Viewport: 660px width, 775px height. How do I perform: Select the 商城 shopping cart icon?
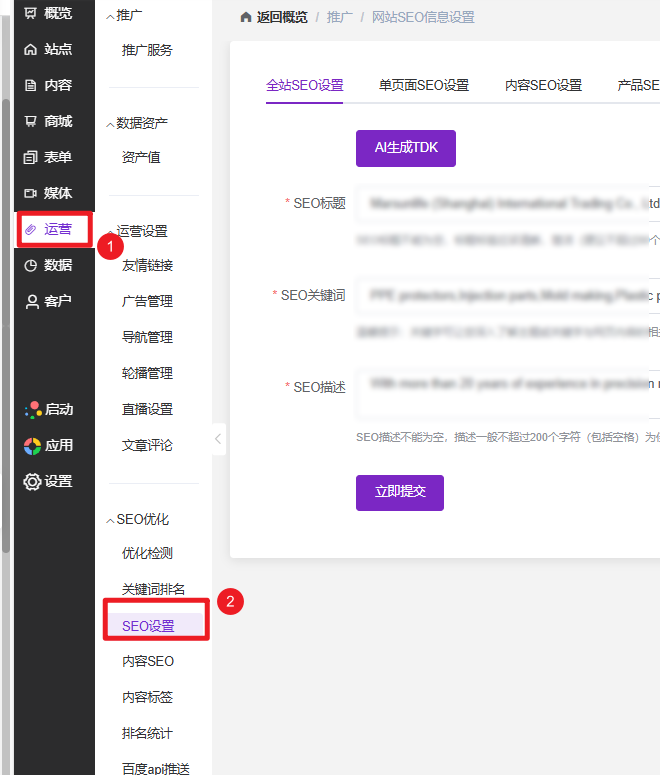pos(31,122)
